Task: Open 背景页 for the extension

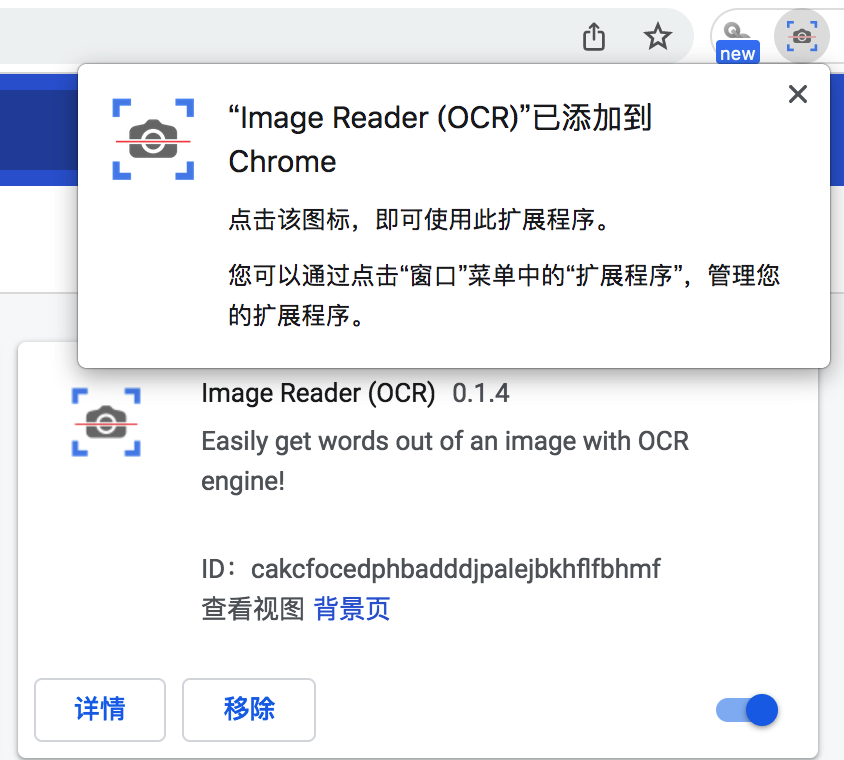Action: [x=351, y=609]
